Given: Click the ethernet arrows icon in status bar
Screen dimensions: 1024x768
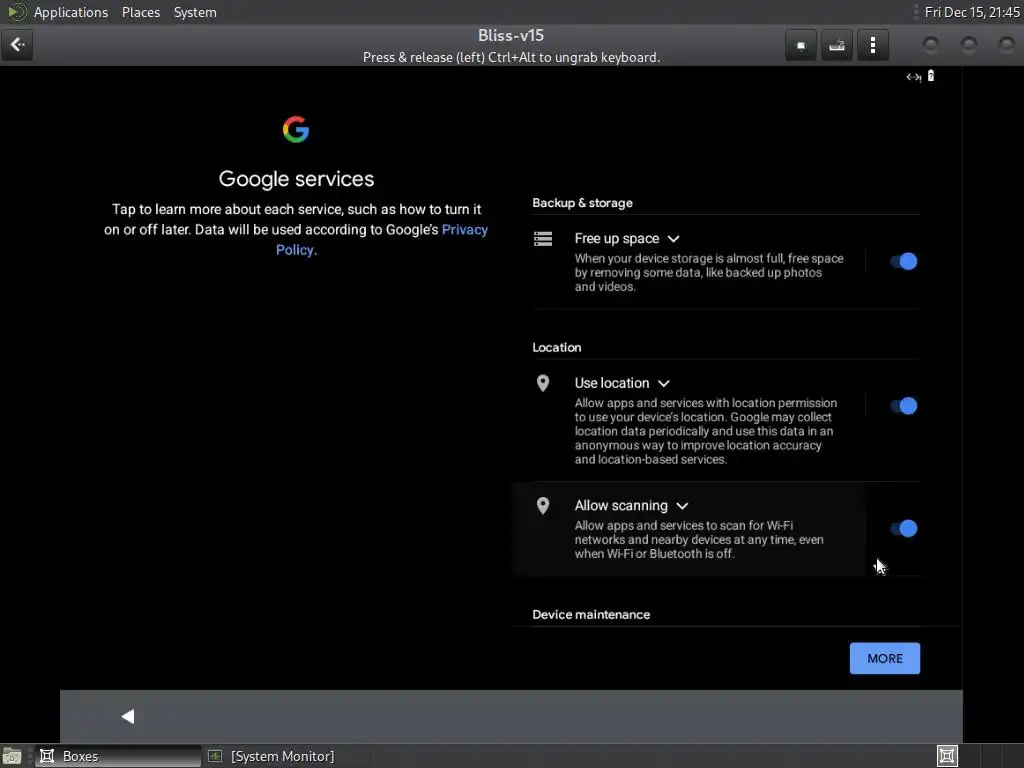Looking at the screenshot, I should tap(914, 77).
